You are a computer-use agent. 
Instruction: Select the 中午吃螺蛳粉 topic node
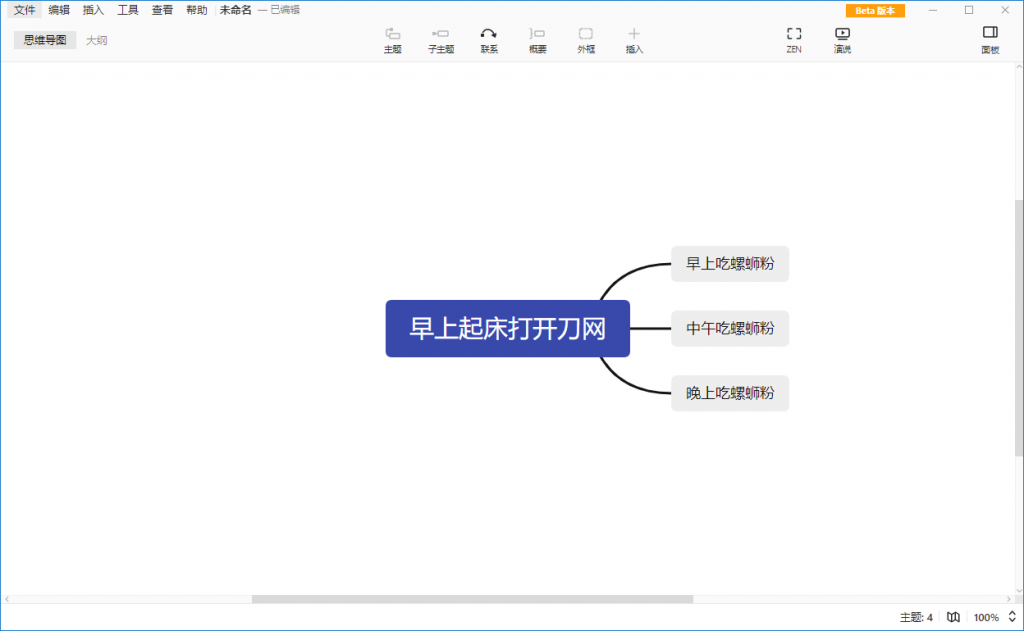(x=729, y=328)
